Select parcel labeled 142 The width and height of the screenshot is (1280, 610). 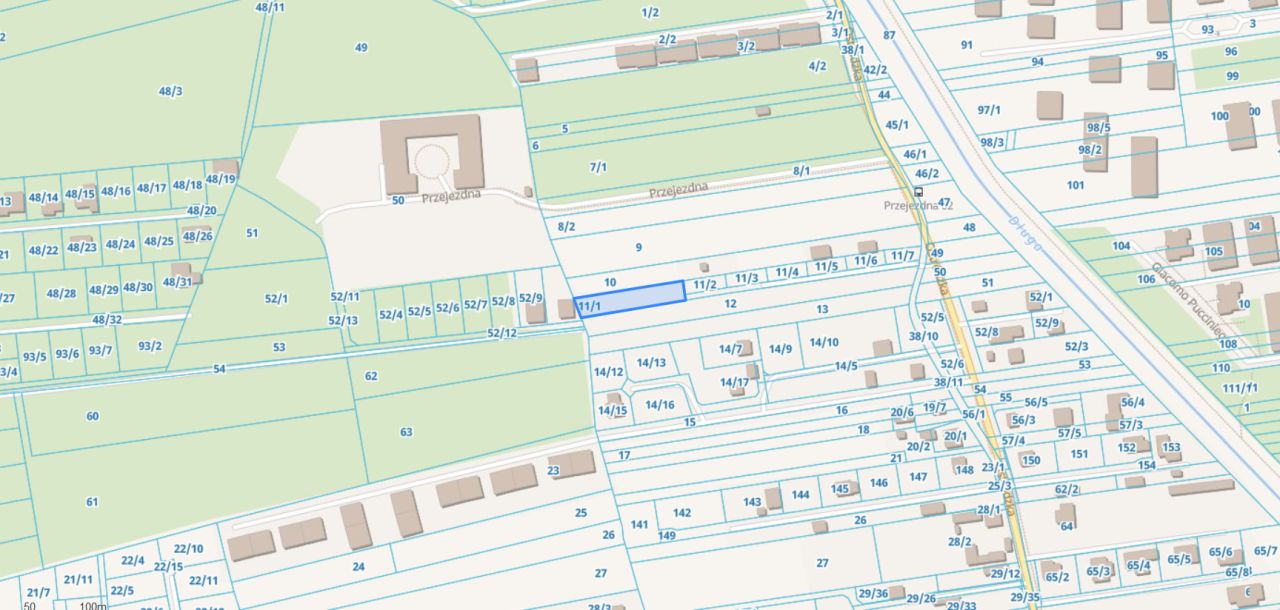click(x=682, y=513)
